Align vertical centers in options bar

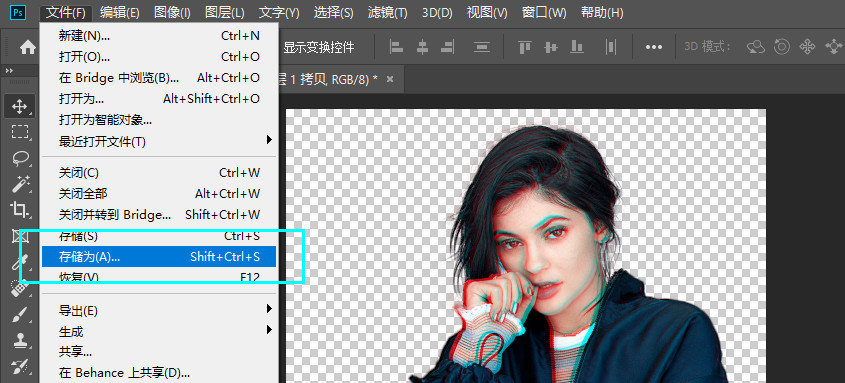[x=551, y=47]
